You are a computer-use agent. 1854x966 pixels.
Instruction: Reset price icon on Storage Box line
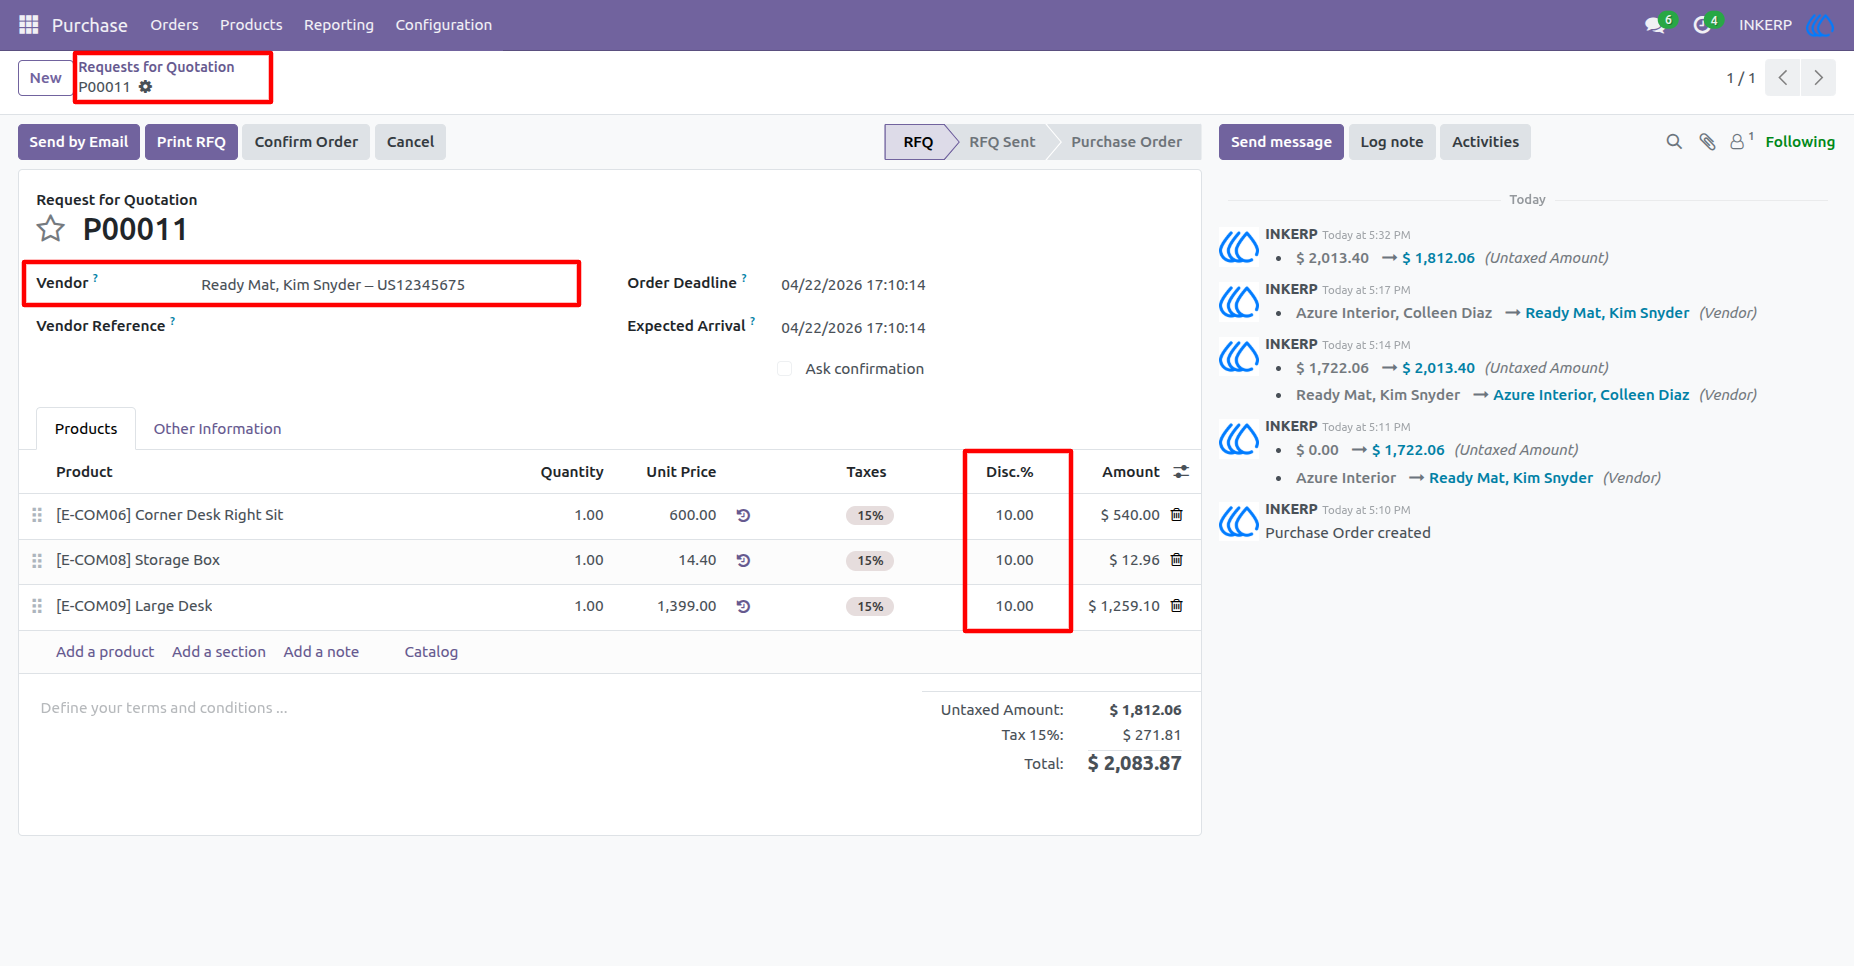743,560
